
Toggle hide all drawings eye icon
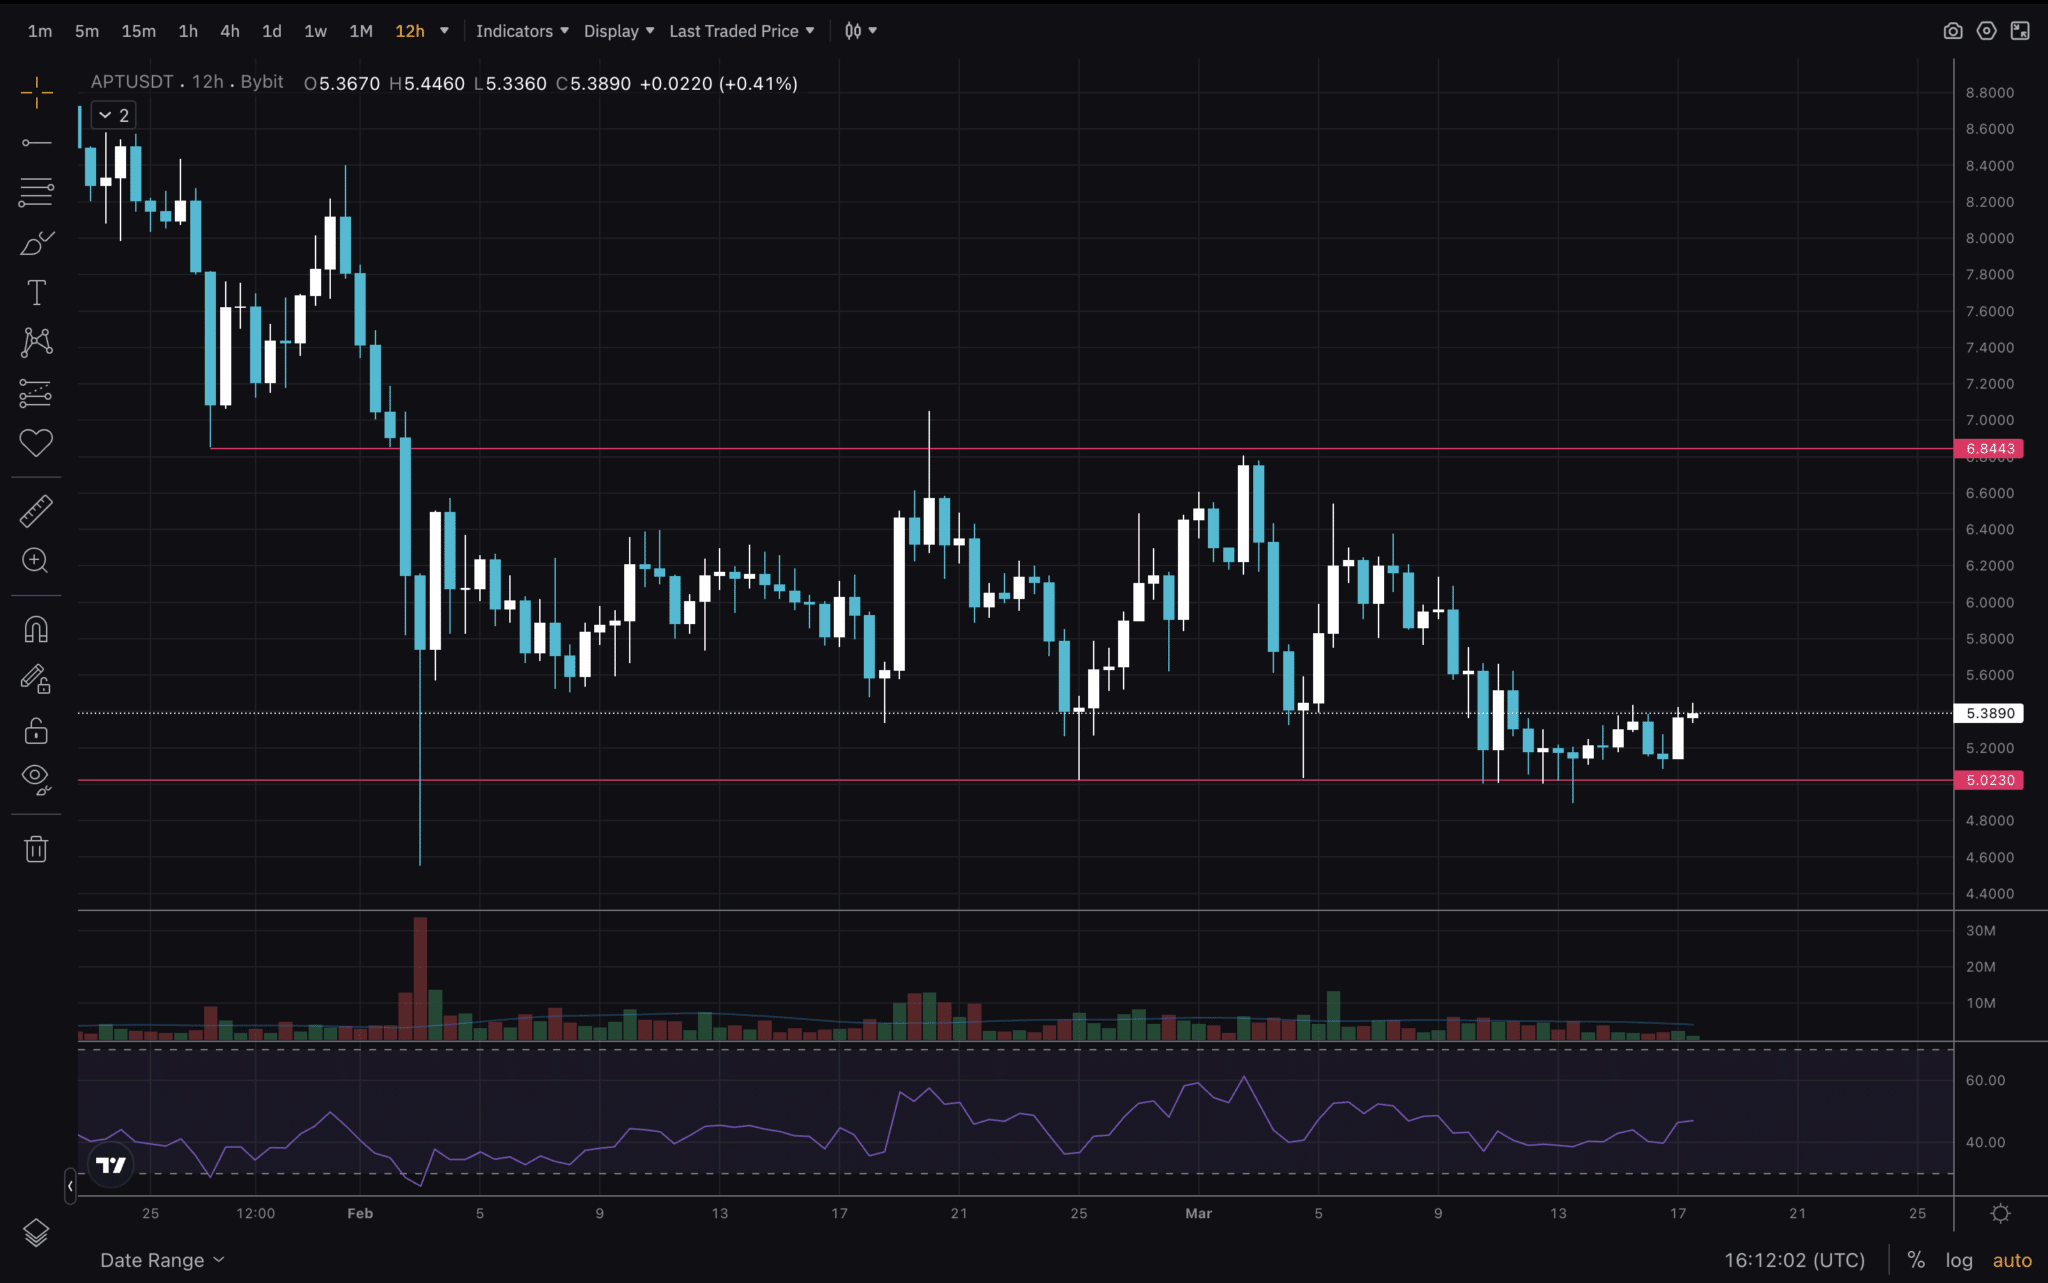click(x=36, y=779)
